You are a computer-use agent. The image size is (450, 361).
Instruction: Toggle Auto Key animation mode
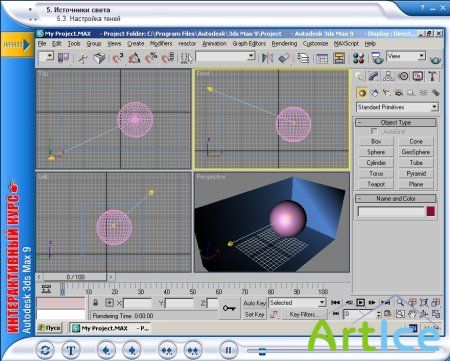click(x=254, y=303)
